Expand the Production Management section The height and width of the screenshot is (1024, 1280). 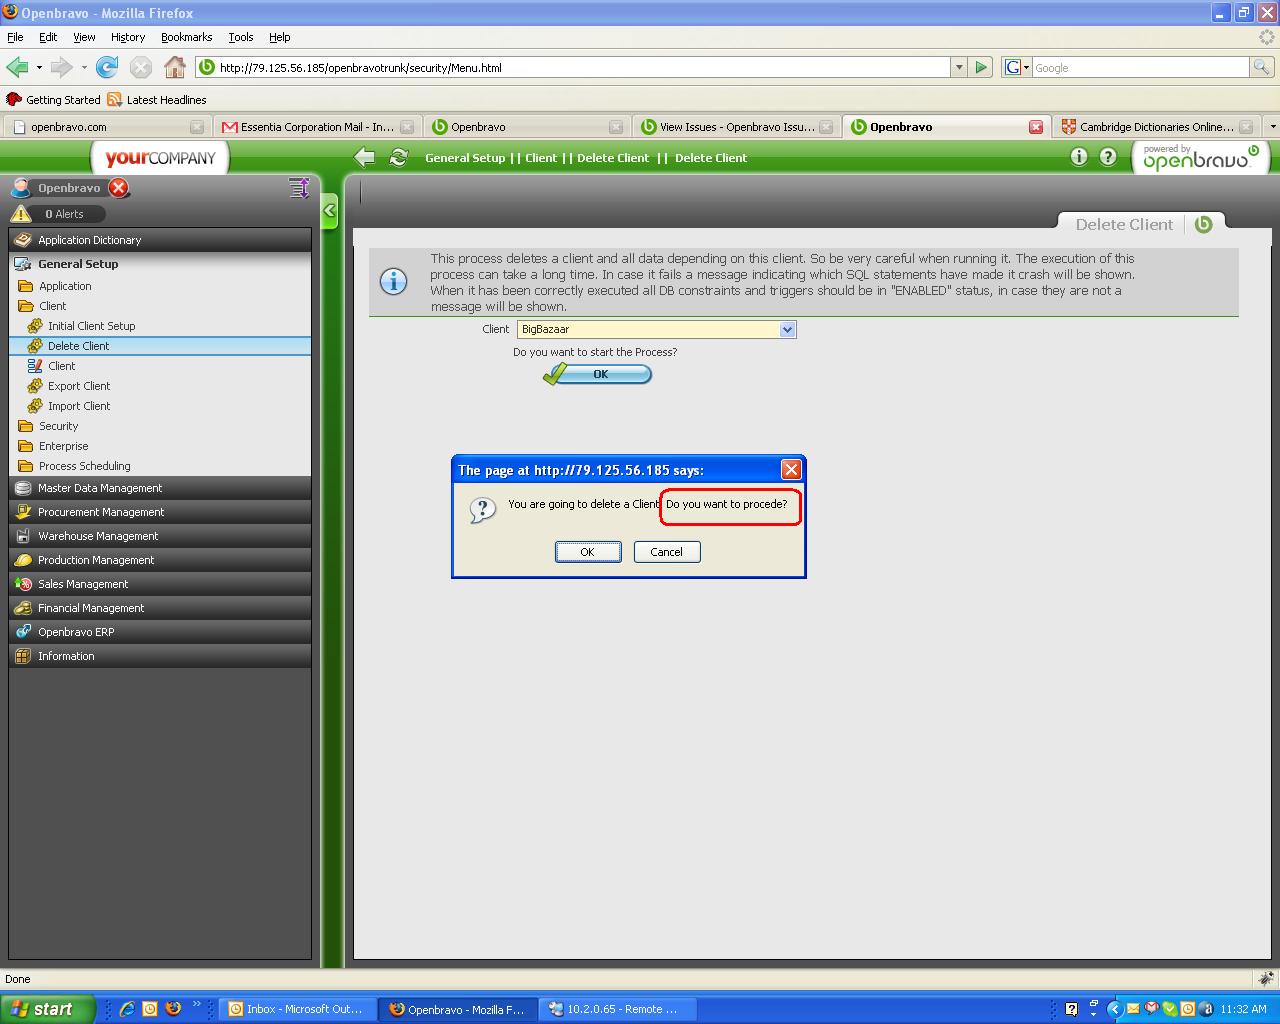(160, 560)
